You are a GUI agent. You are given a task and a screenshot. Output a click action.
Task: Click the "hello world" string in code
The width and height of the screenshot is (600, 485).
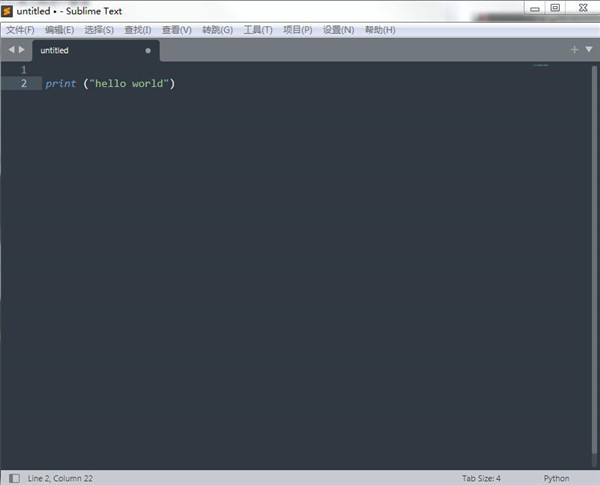click(129, 83)
